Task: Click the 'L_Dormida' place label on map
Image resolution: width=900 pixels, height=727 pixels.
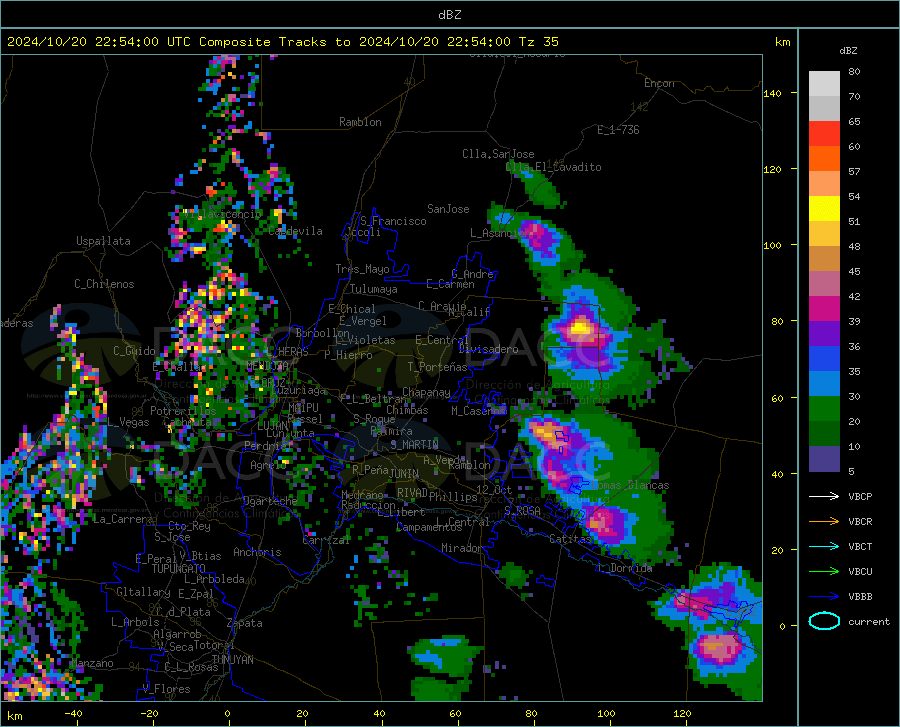Action: (x=625, y=568)
